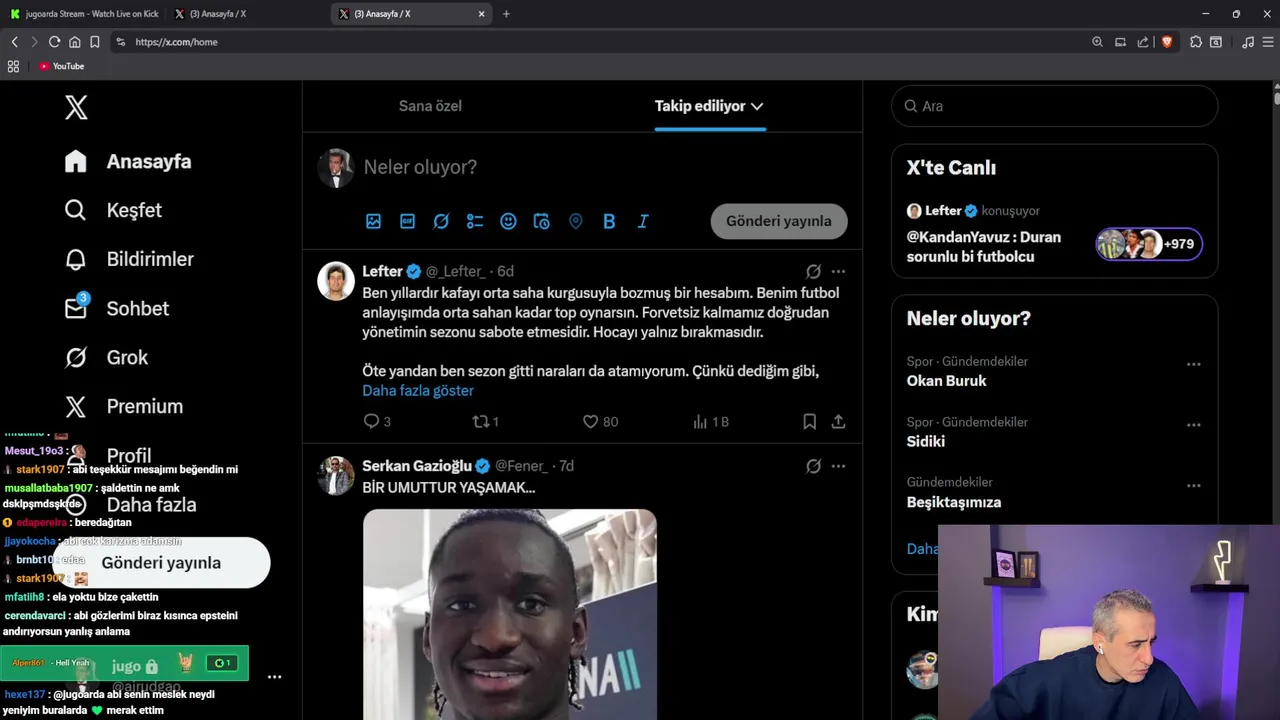The image size is (1280, 720).
Task: Open Takip ediliyor tab dropdown
Action: tap(709, 106)
